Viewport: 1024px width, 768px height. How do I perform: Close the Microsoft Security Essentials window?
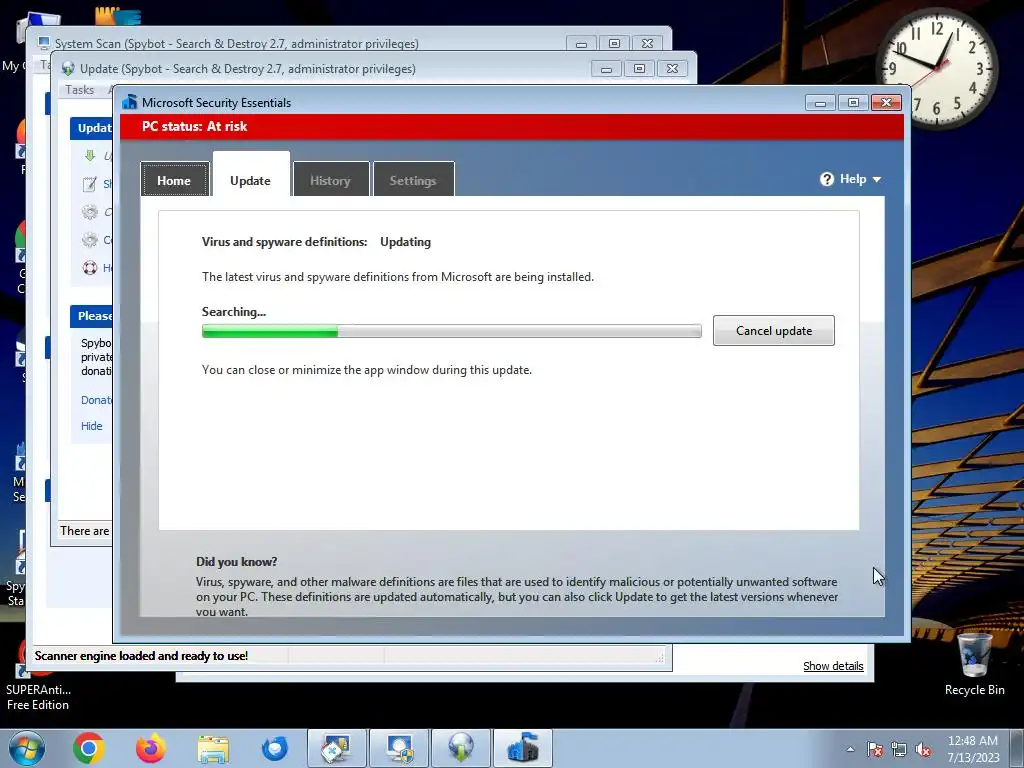(x=886, y=103)
